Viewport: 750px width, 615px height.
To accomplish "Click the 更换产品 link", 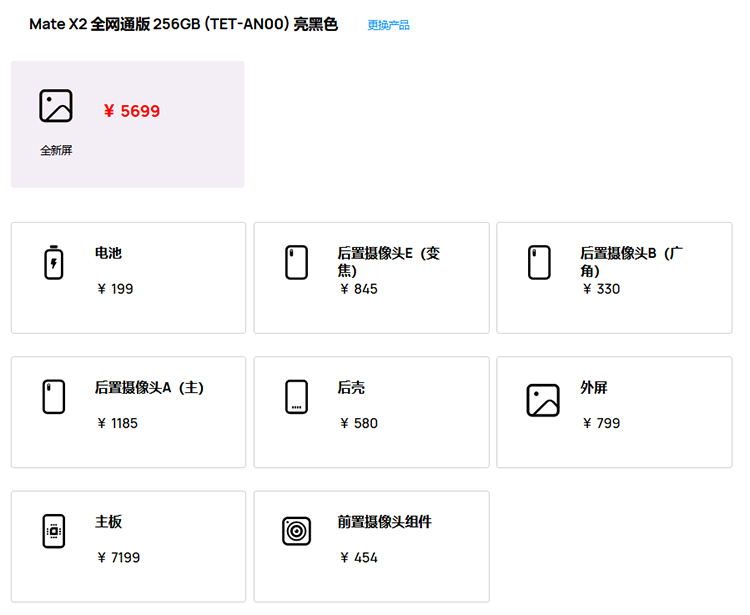I will pyautogui.click(x=388, y=25).
